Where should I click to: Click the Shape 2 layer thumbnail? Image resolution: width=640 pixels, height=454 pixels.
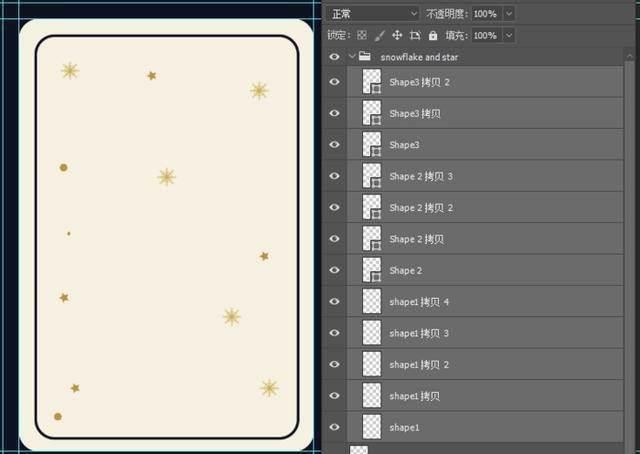pos(372,270)
